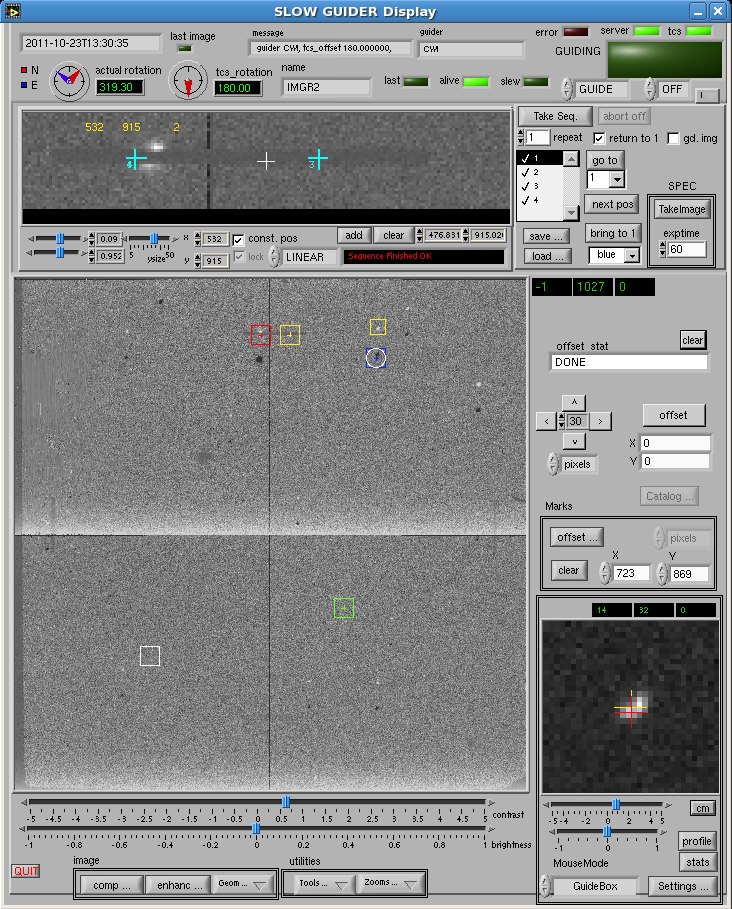The width and height of the screenshot is (732, 909).
Task: Expand the go to position dropdown
Action: (606, 179)
